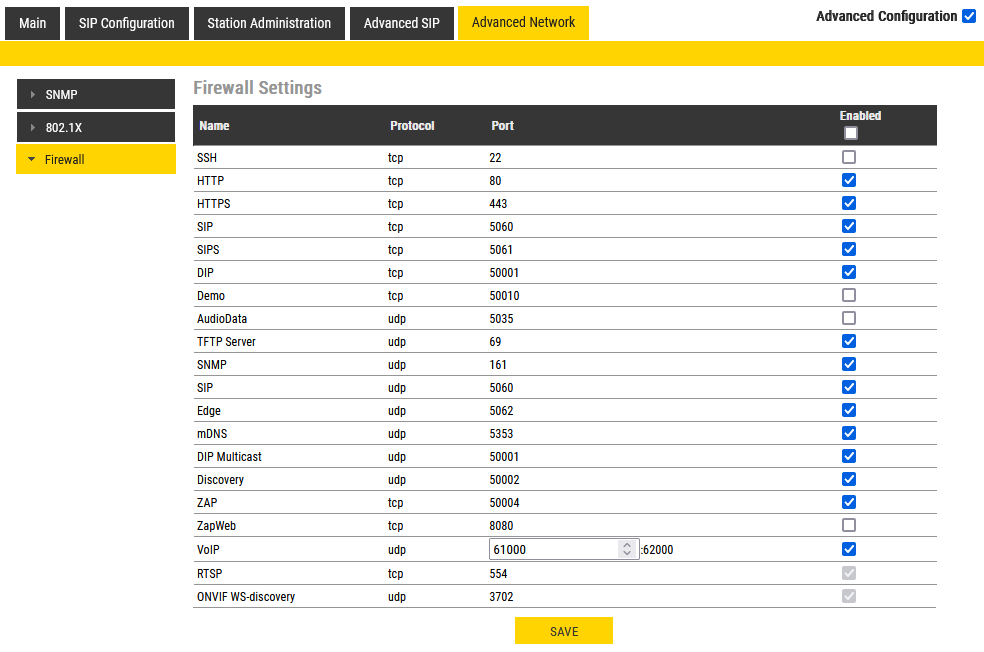Click the VoIP port stepper arrows
Image resolution: width=984 pixels, height=652 pixels.
pos(627,549)
